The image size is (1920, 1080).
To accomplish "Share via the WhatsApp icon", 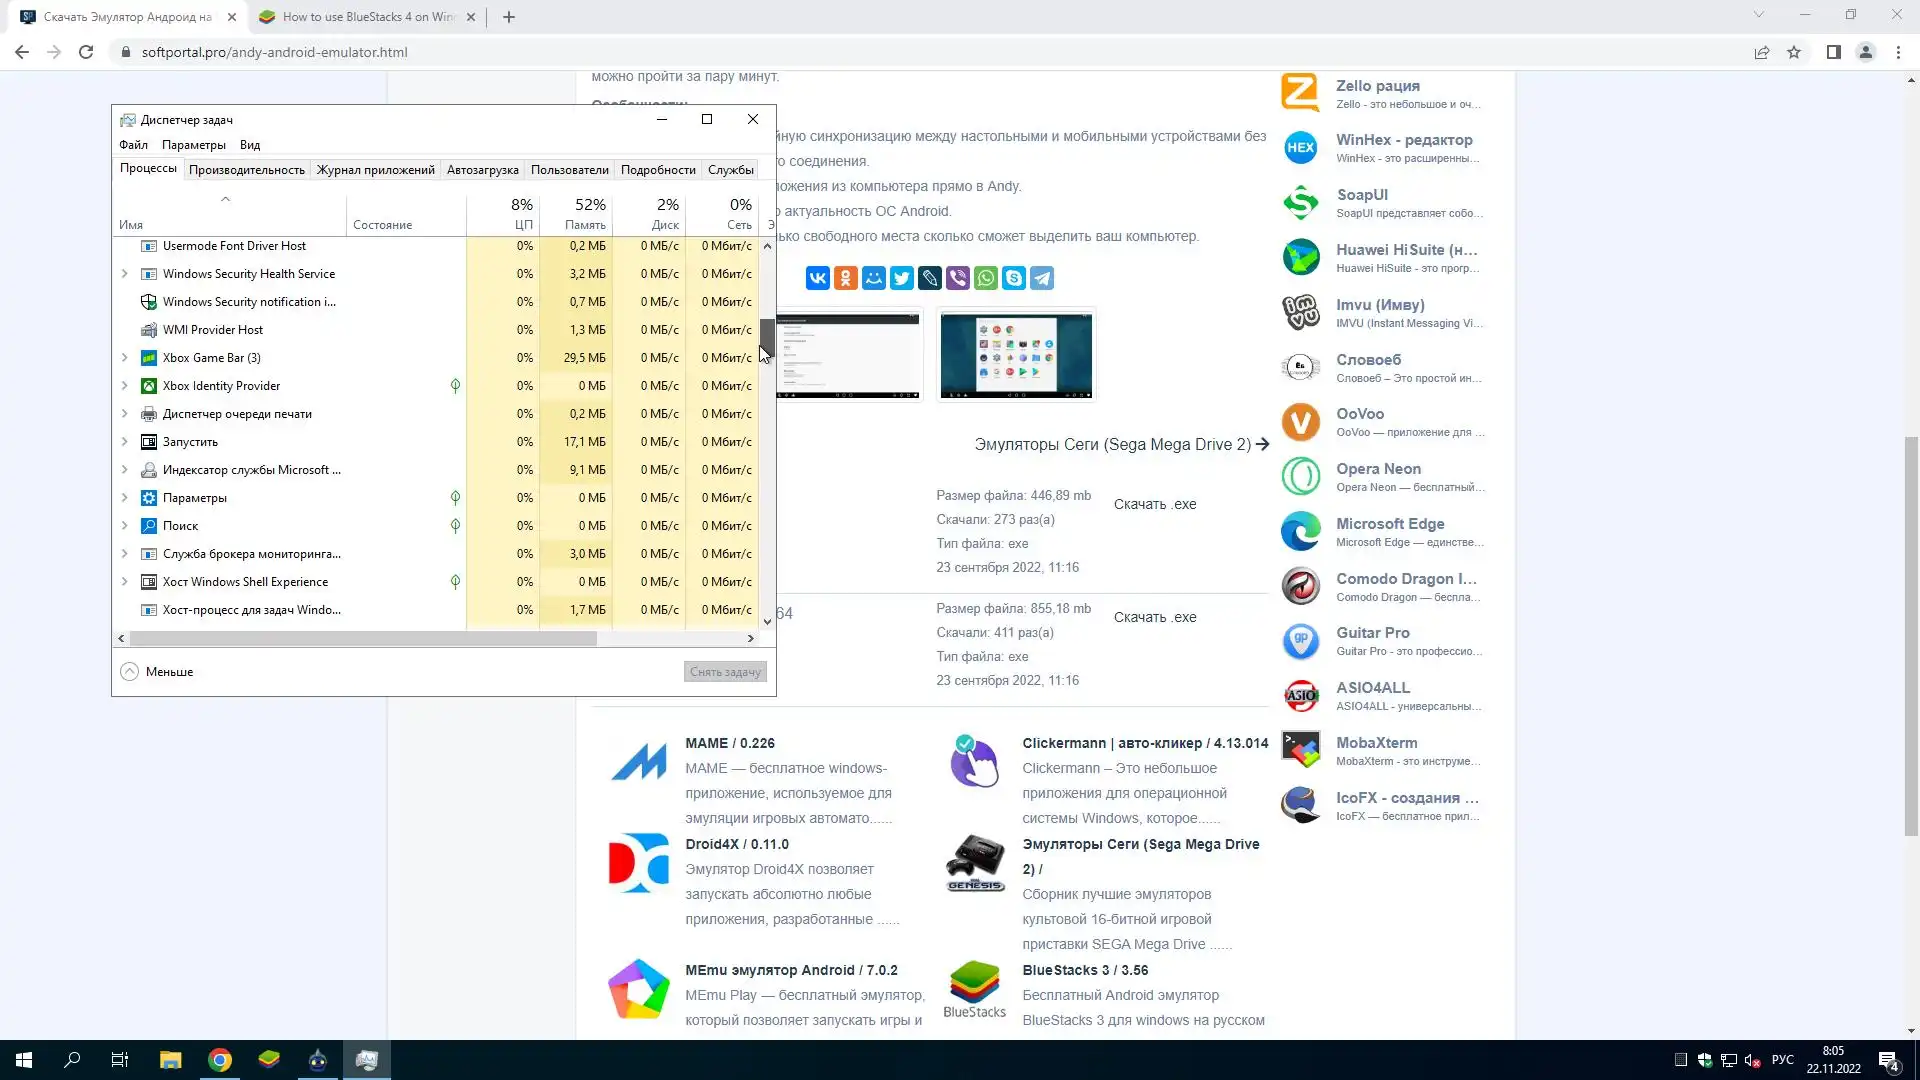I will pyautogui.click(x=986, y=278).
